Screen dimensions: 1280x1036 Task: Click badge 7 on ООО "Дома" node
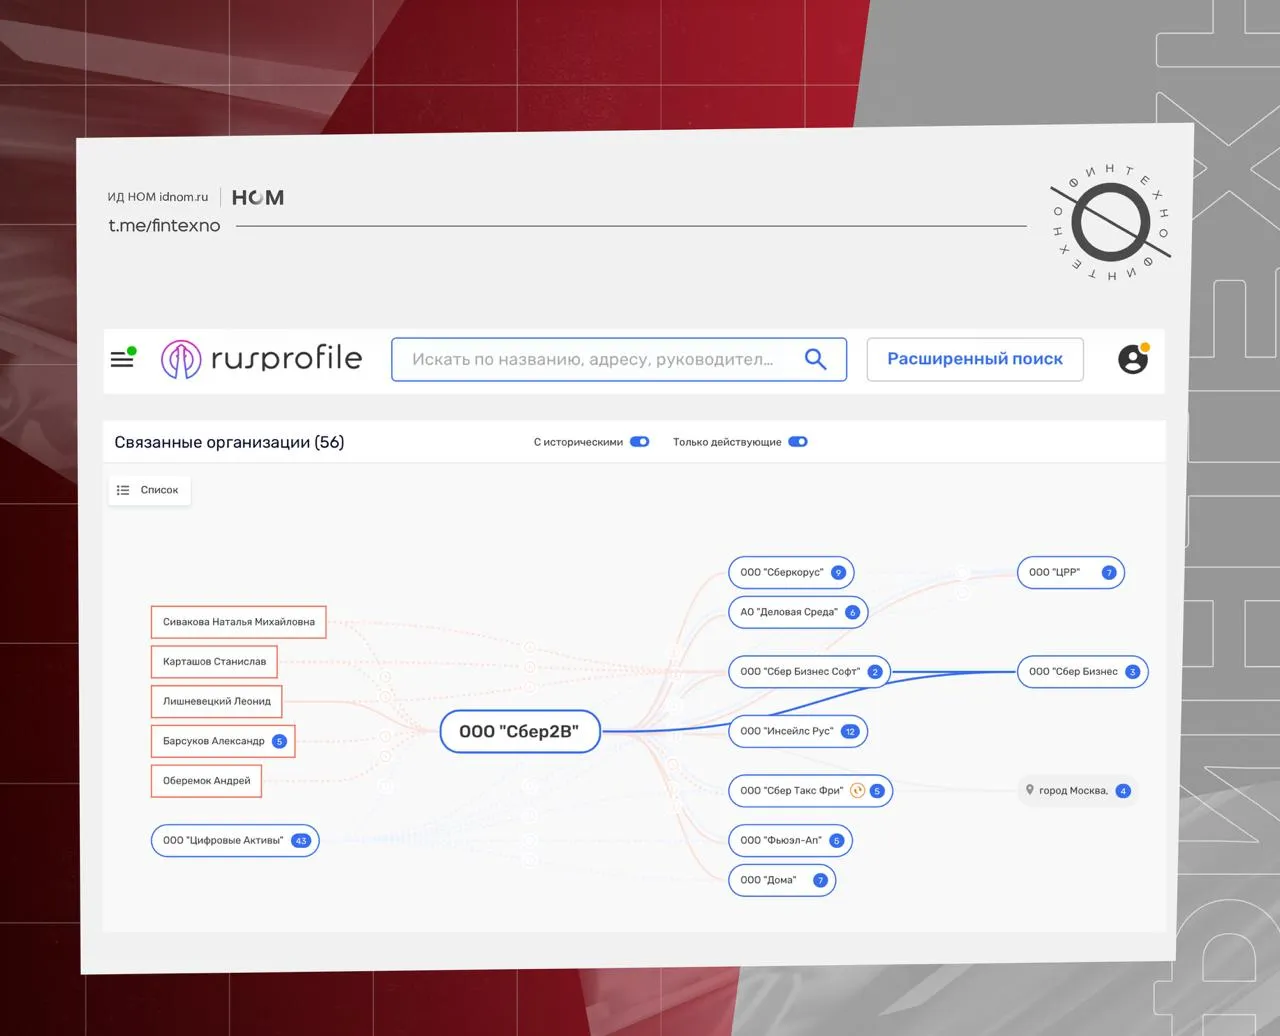point(820,881)
